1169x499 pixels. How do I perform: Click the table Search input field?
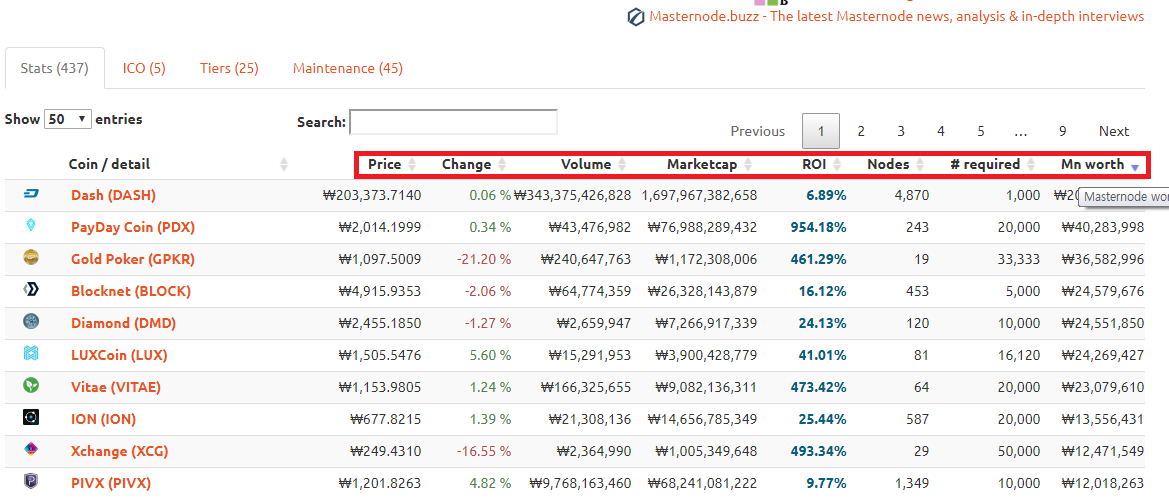tap(453, 122)
